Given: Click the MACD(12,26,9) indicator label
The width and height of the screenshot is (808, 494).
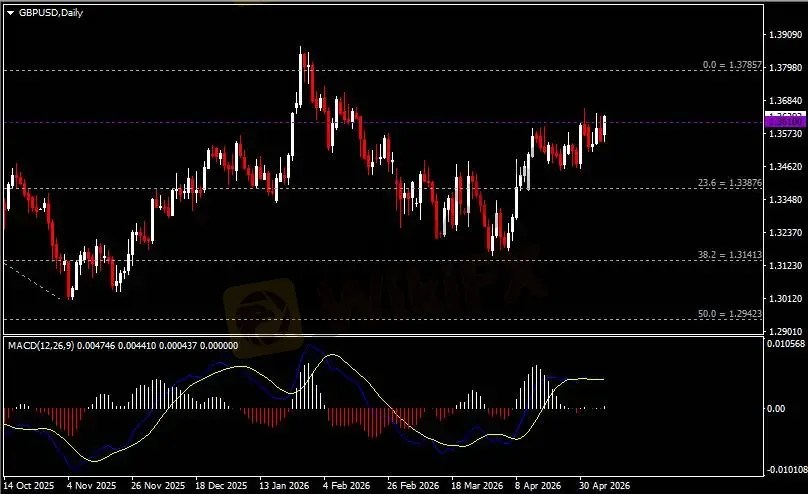Looking at the screenshot, I should click(x=41, y=345).
